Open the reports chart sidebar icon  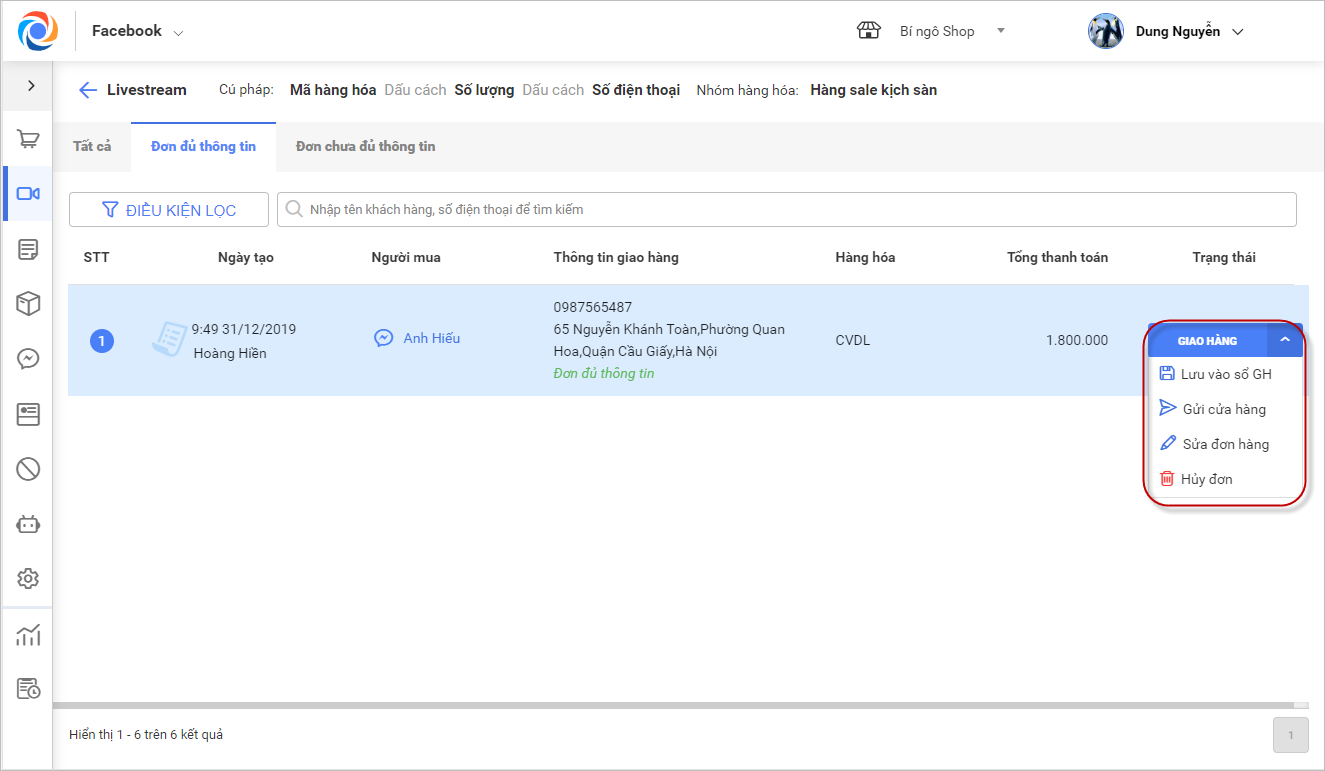pos(28,634)
